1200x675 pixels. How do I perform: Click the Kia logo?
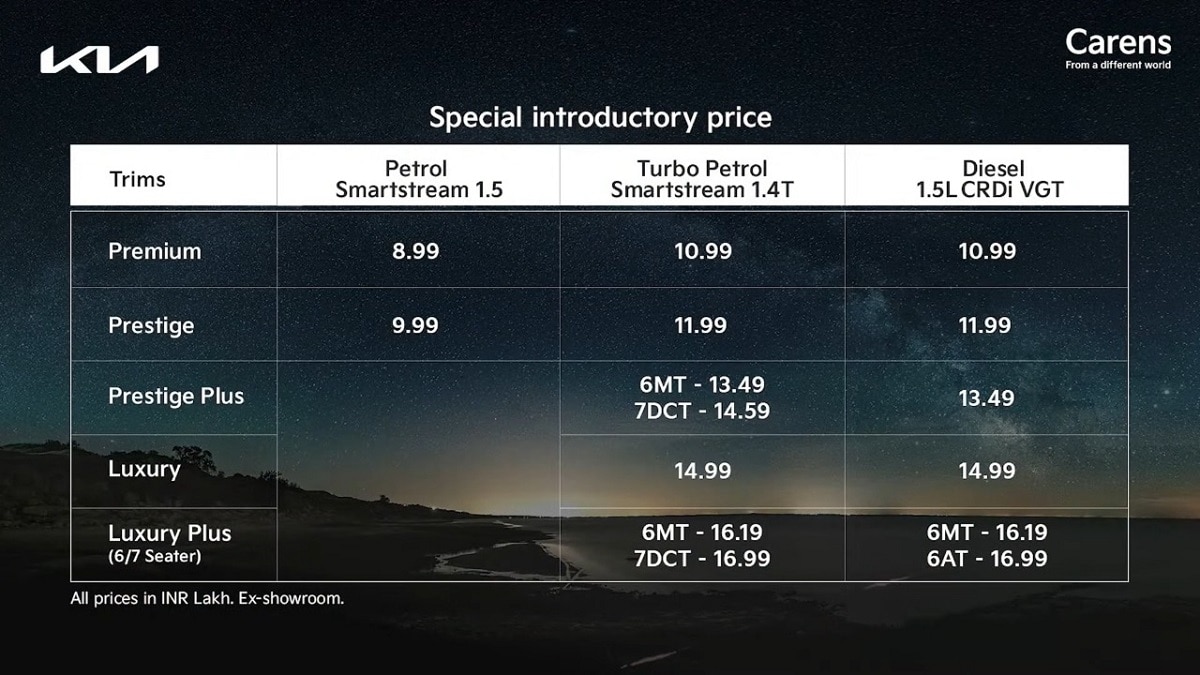99,60
